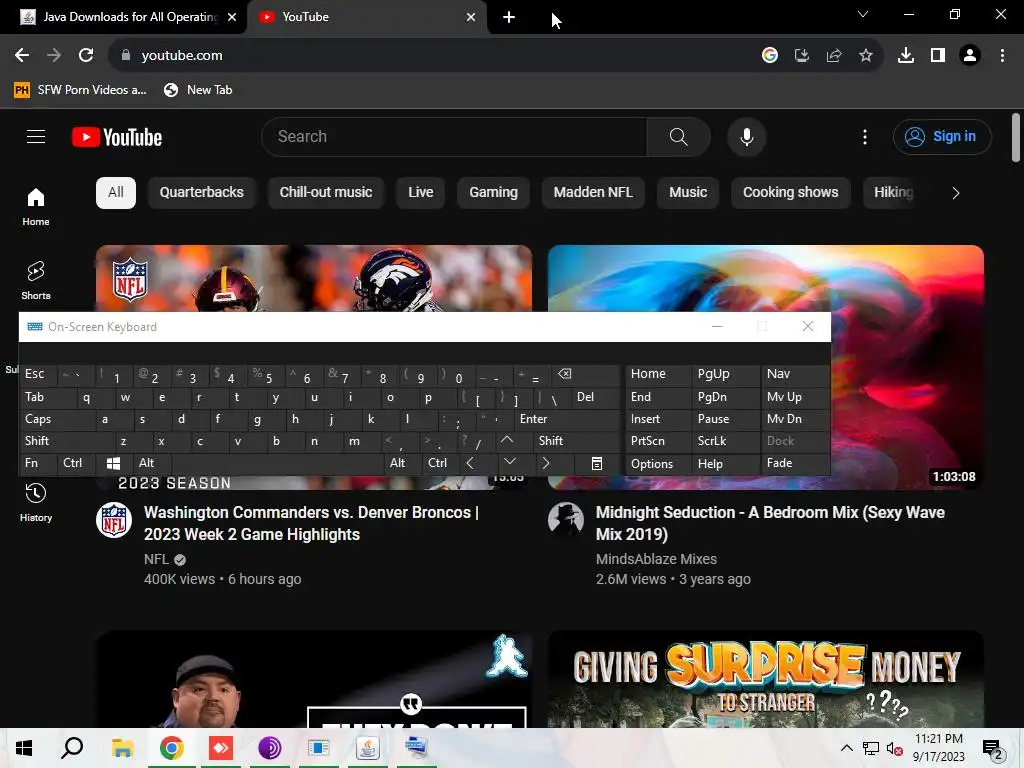Click the YouTube search magnifier button
Screen dimensions: 1024x768
tap(679, 136)
